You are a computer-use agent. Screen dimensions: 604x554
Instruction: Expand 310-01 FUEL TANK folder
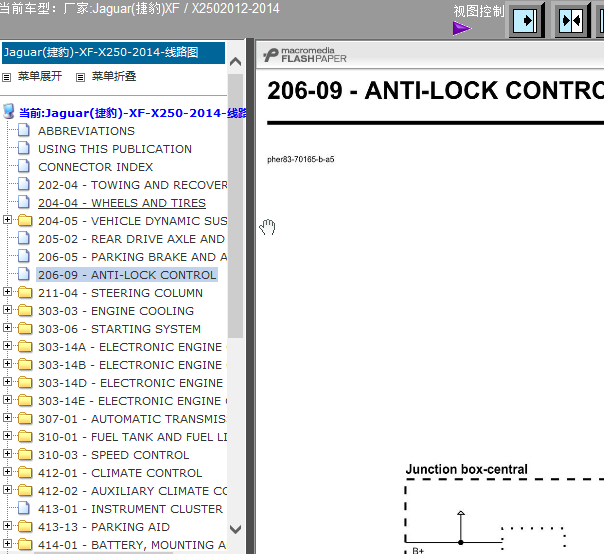pyautogui.click(x=7, y=436)
